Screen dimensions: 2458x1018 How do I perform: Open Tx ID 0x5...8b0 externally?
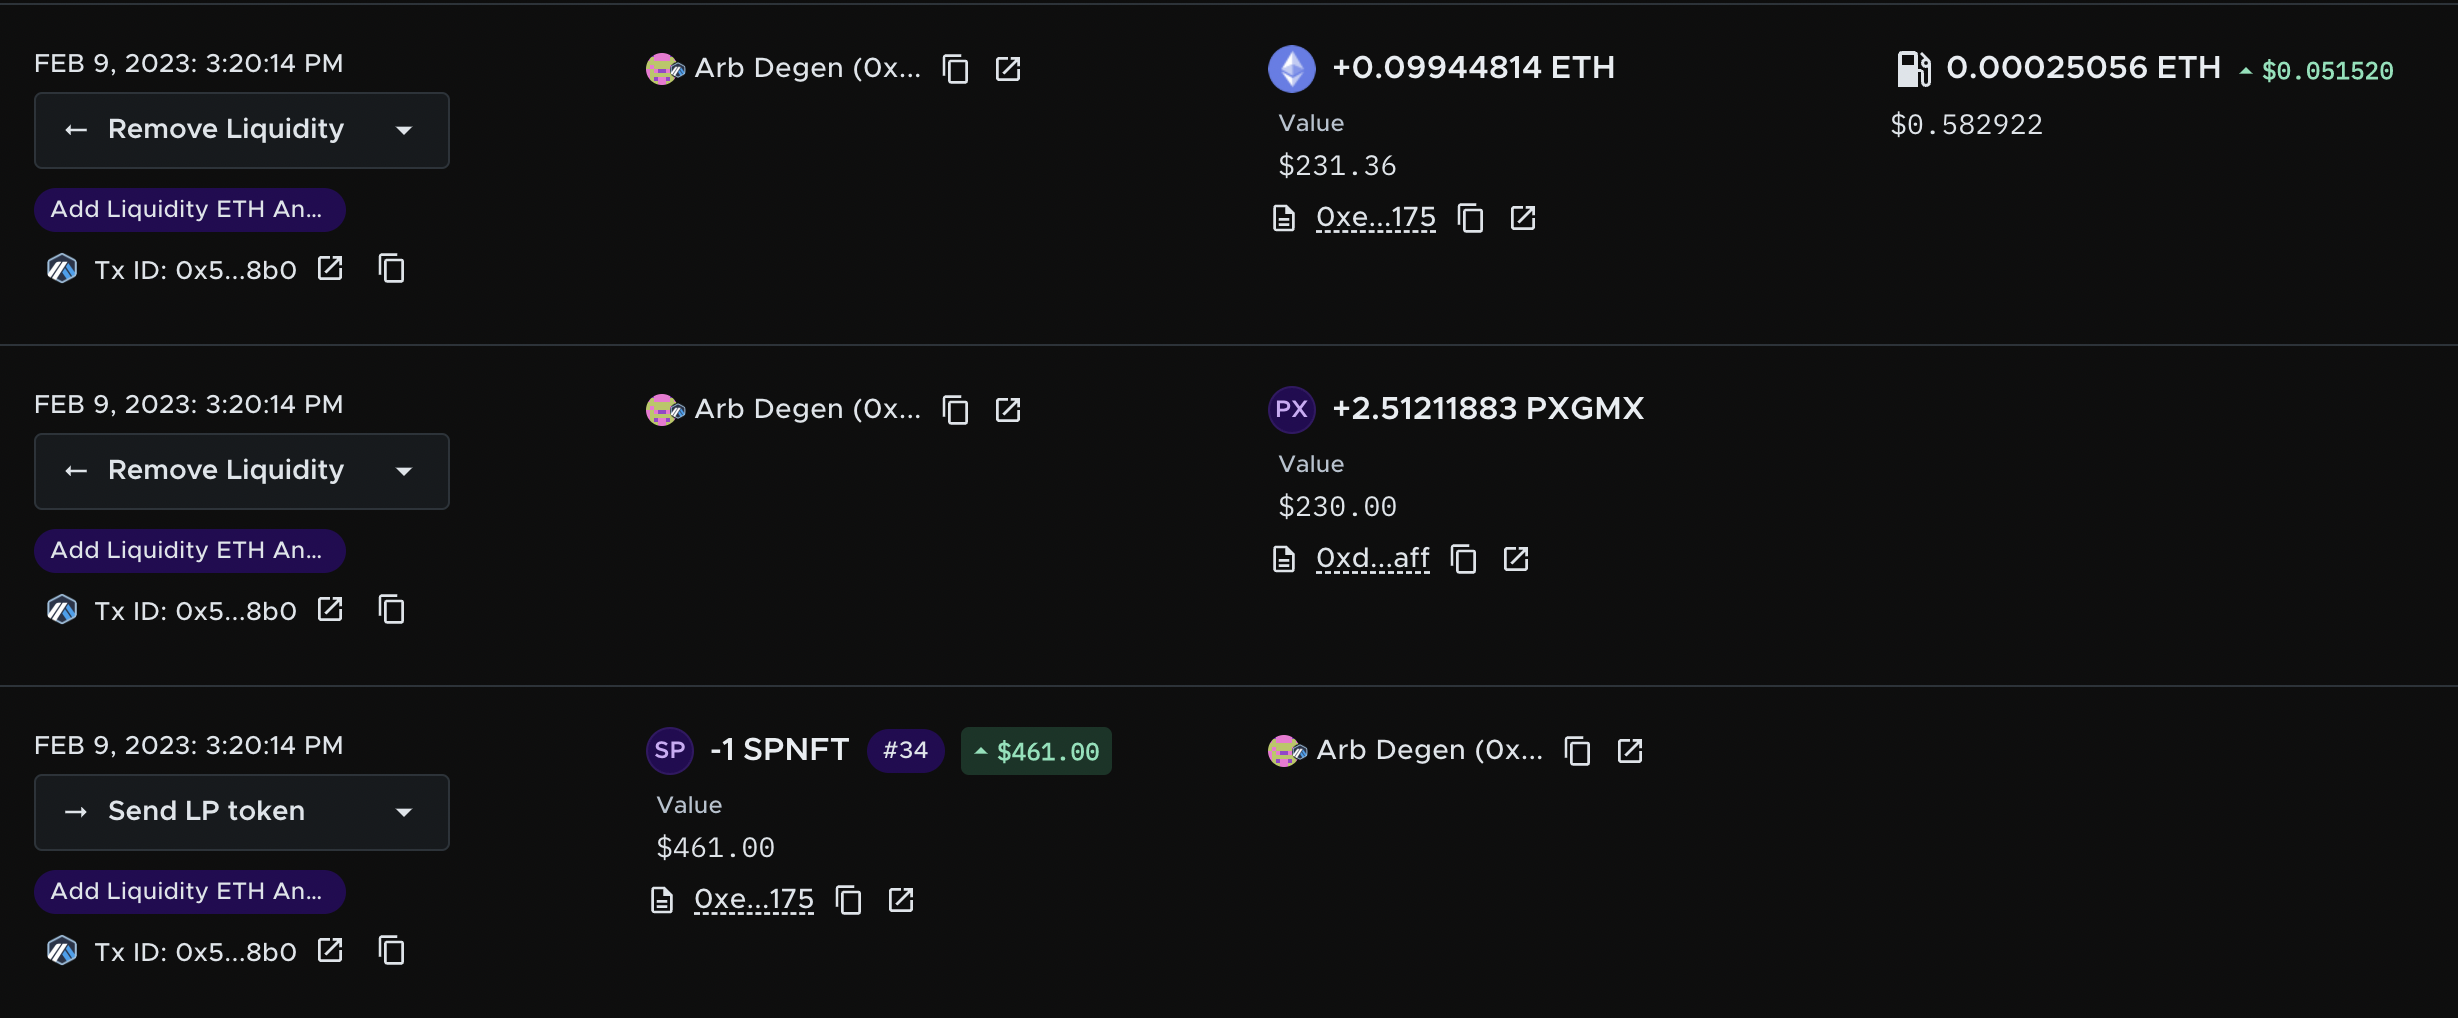coord(329,268)
